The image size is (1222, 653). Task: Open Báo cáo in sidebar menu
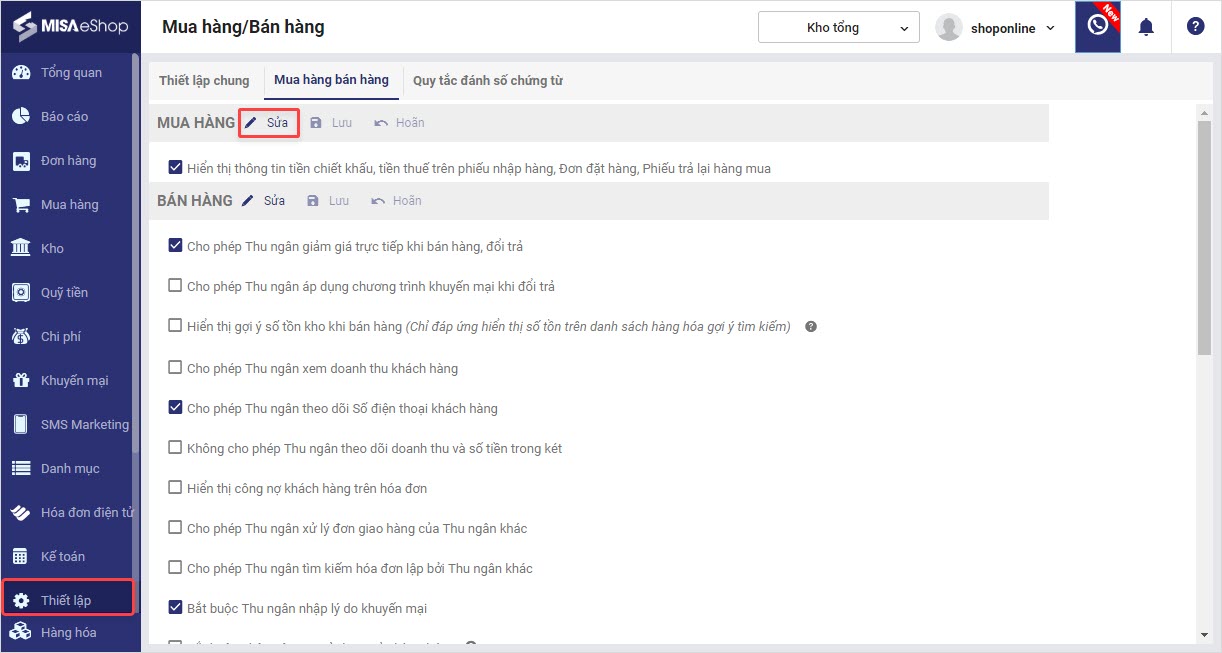tap(65, 117)
